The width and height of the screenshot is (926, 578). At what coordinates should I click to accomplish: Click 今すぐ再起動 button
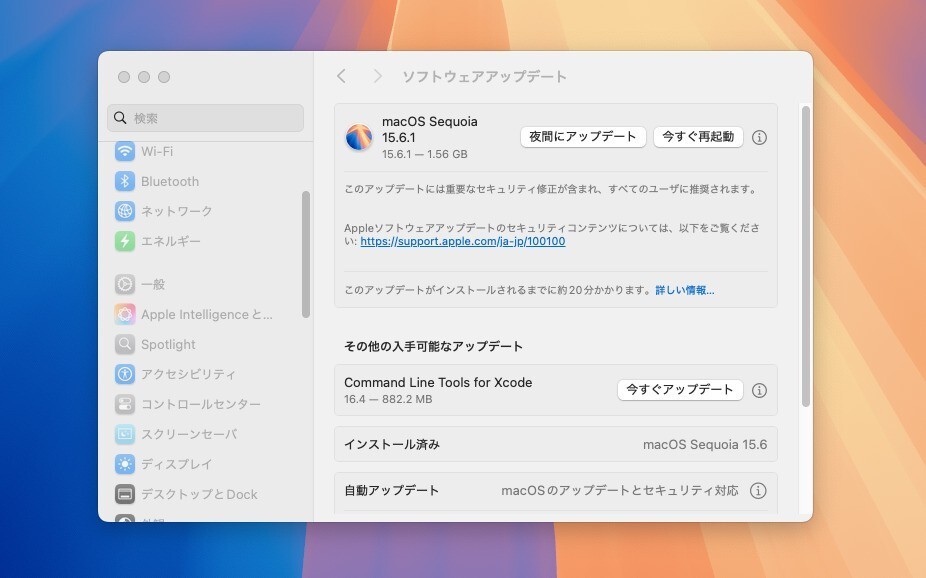click(698, 137)
